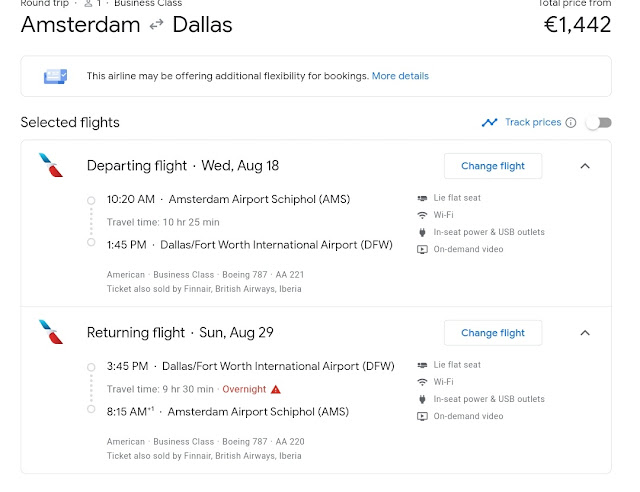This screenshot has width=640, height=492.
Task: Collapse the returning flight details
Action: (x=586, y=333)
